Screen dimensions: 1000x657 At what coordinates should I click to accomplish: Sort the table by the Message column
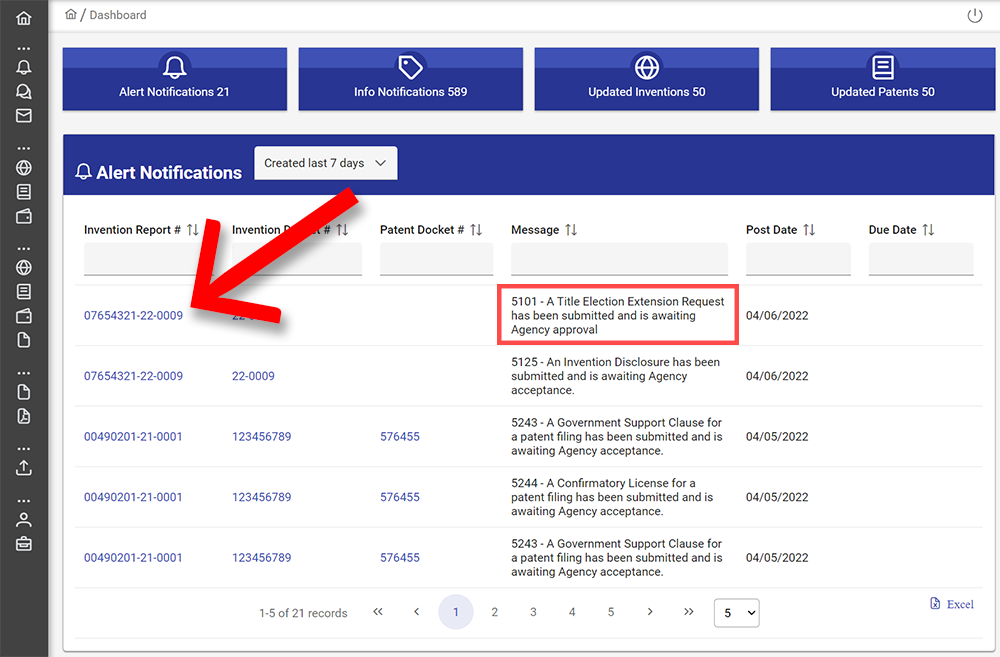pos(571,230)
